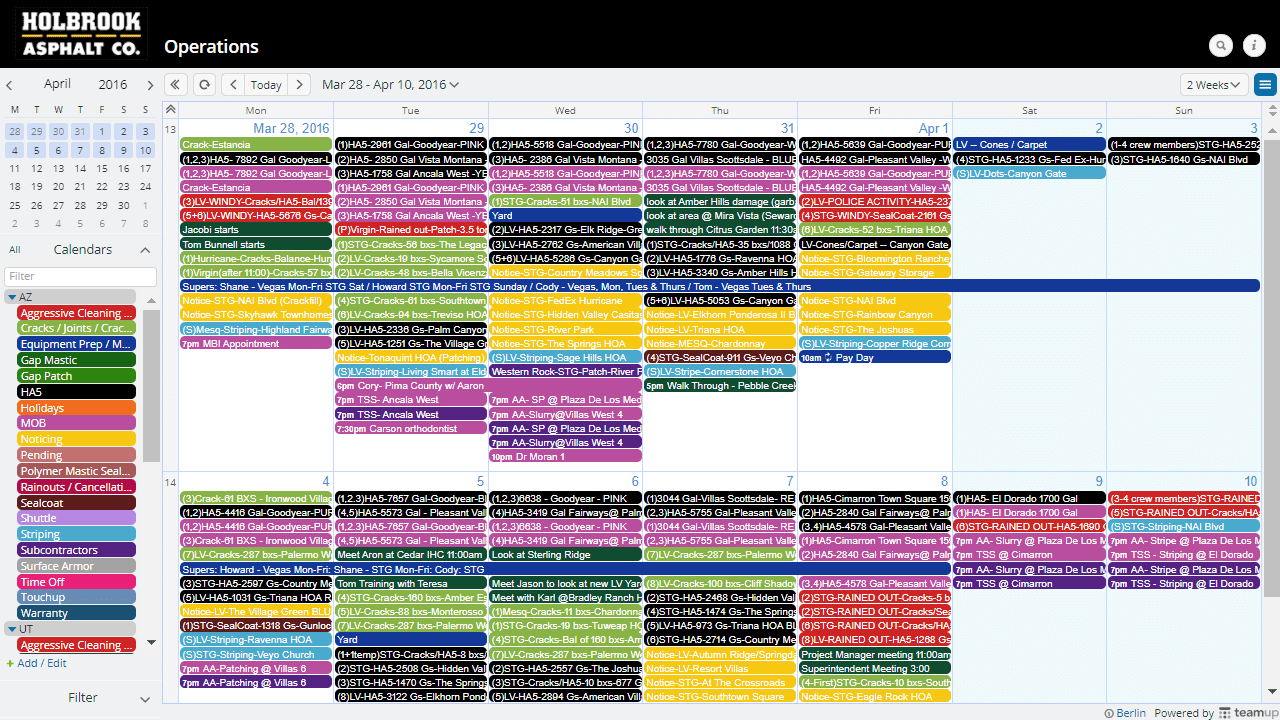Image resolution: width=1280 pixels, height=720 pixels.
Task: Collapse the AZ calendar folder
Action: pyautogui.click(x=12, y=297)
